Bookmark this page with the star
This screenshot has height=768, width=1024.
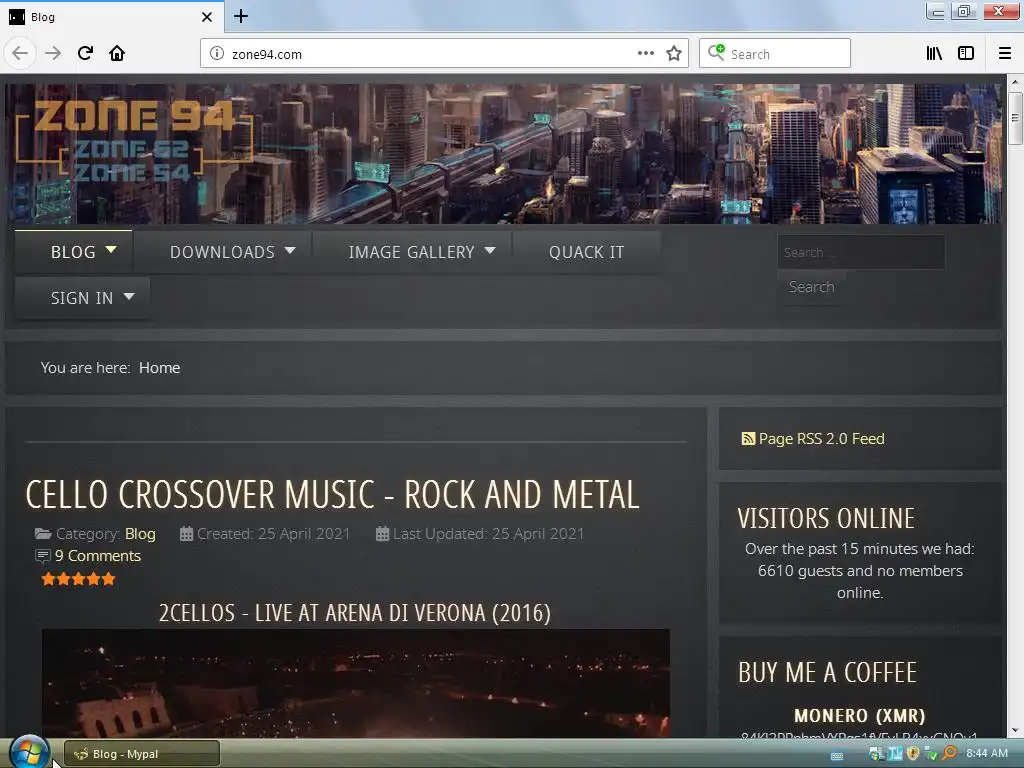coord(674,54)
